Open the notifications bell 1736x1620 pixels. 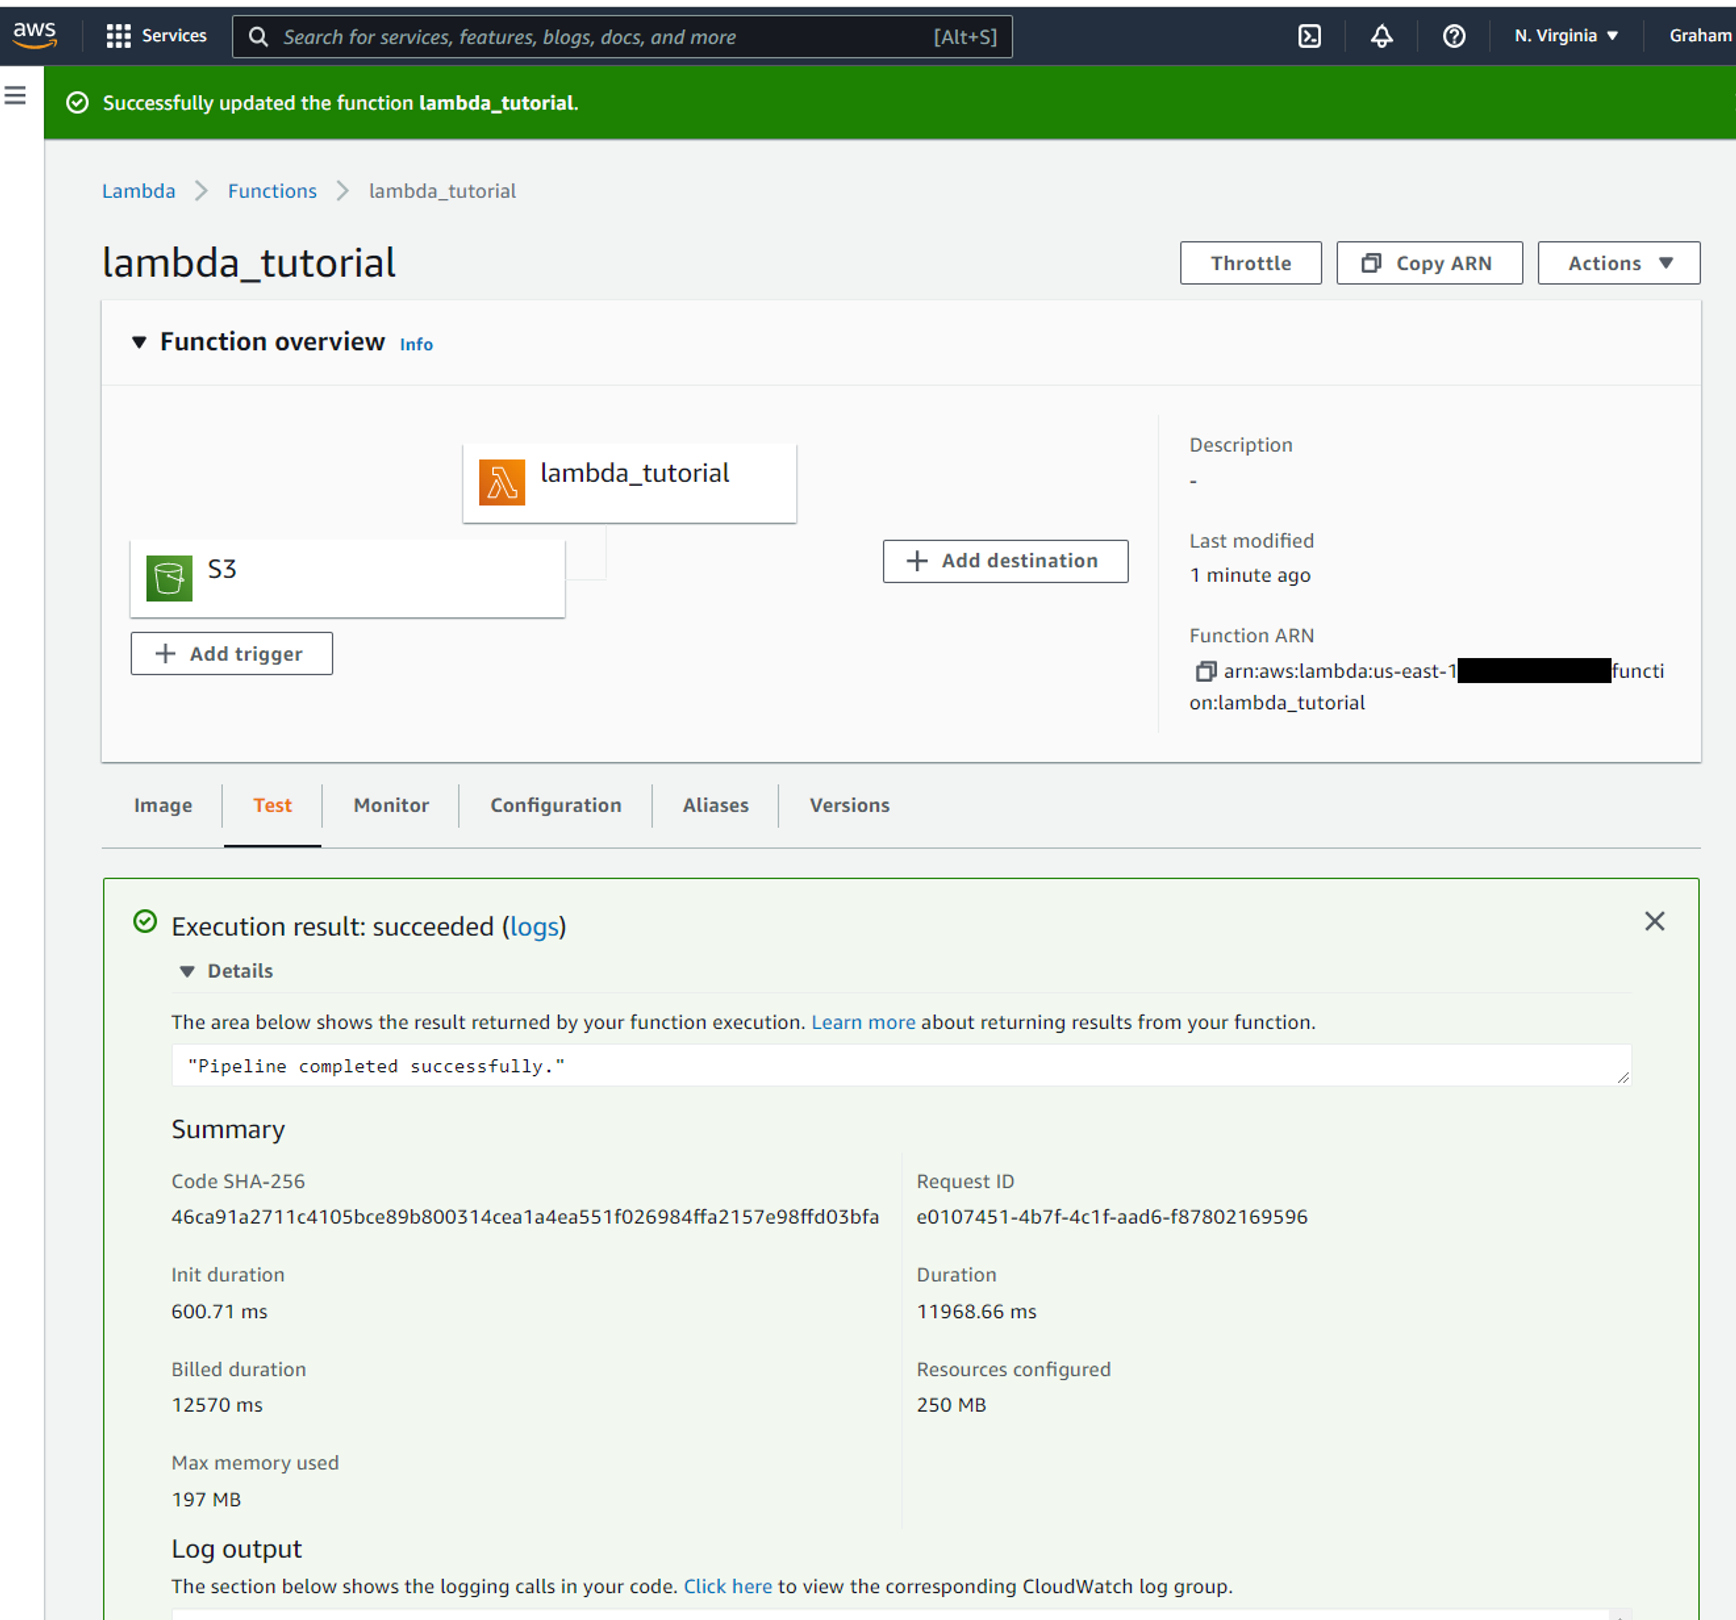coord(1381,36)
